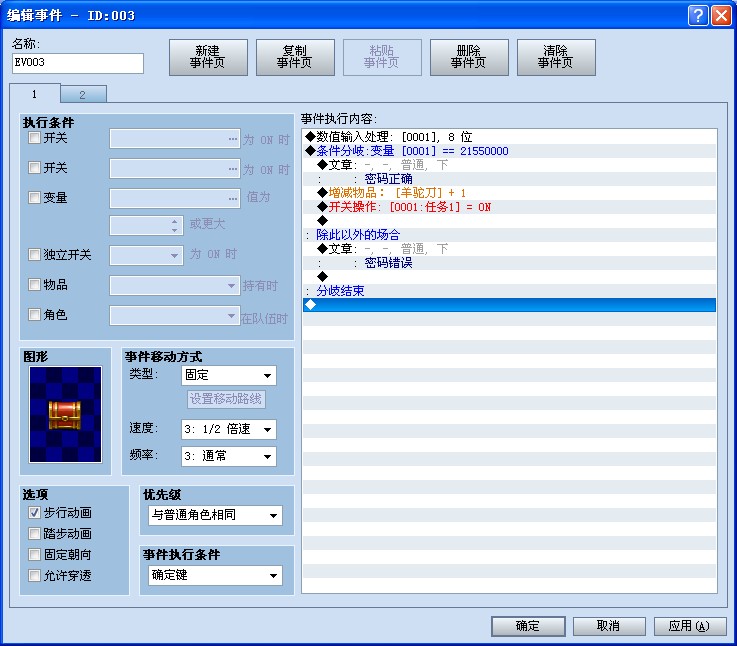The height and width of the screenshot is (646, 737).
Task: Click the 名称 field containing EV003
Action: coord(78,63)
